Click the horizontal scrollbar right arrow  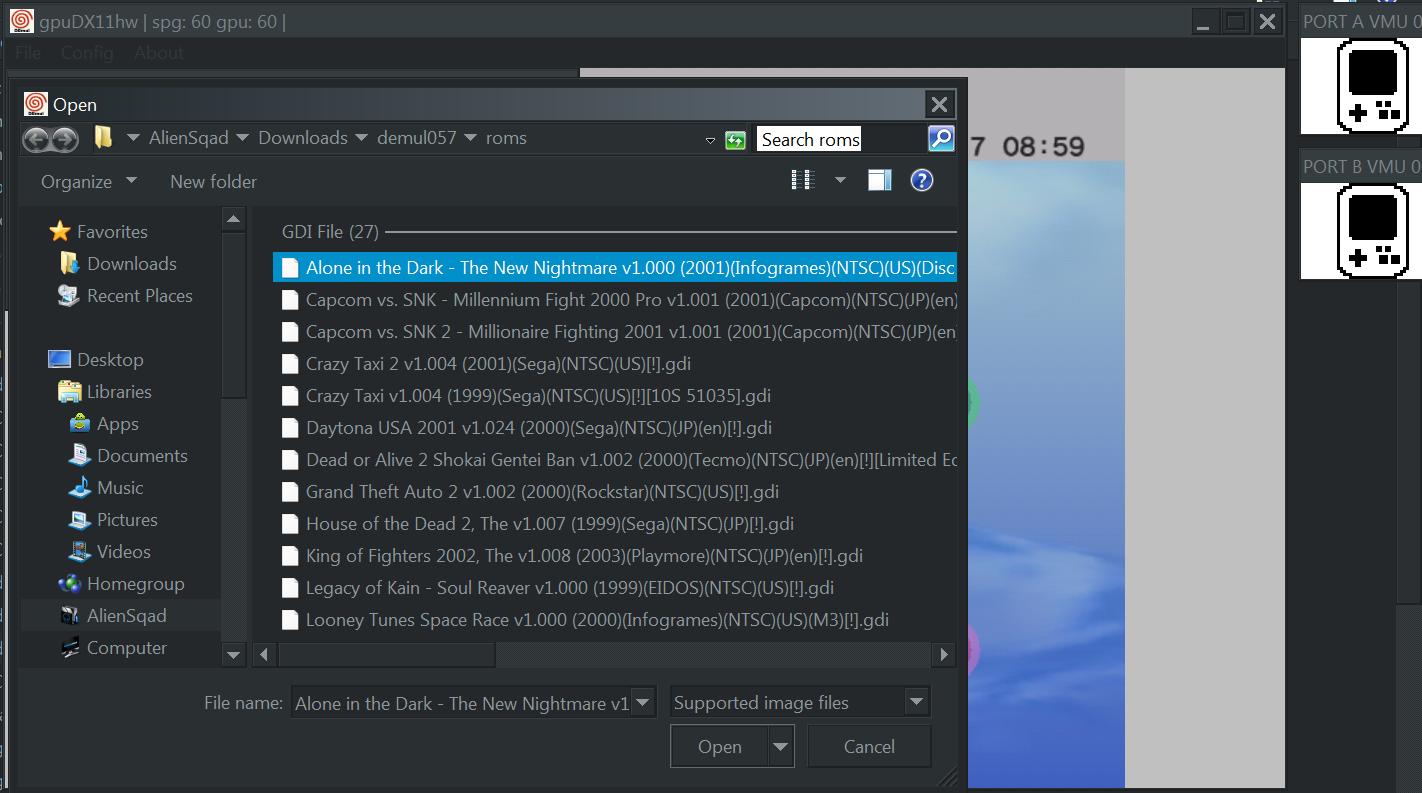pyautogui.click(x=944, y=655)
